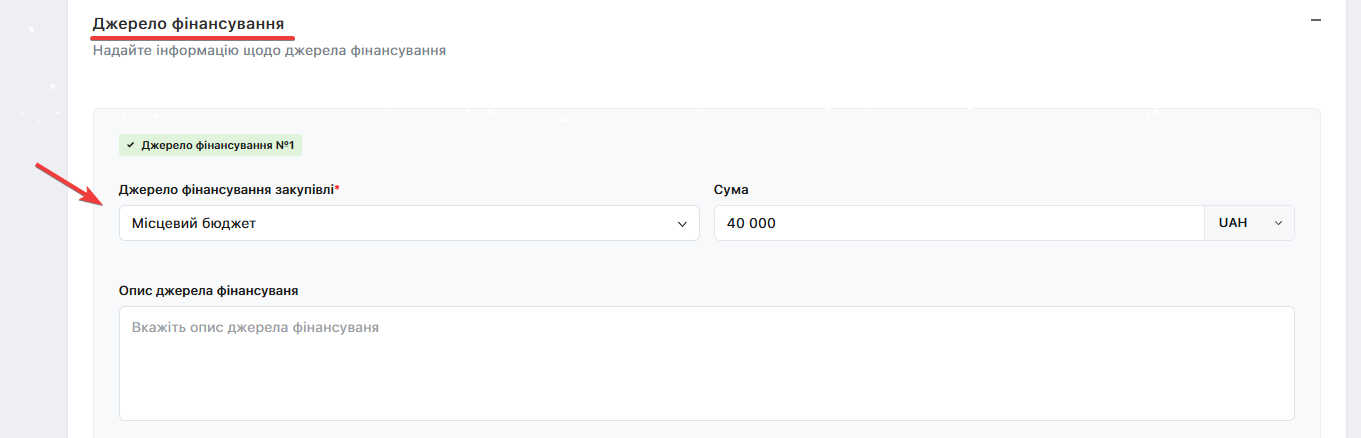Click the Джерело фінансування закупівлі field label
This screenshot has width=1361, height=438.
click(x=225, y=189)
